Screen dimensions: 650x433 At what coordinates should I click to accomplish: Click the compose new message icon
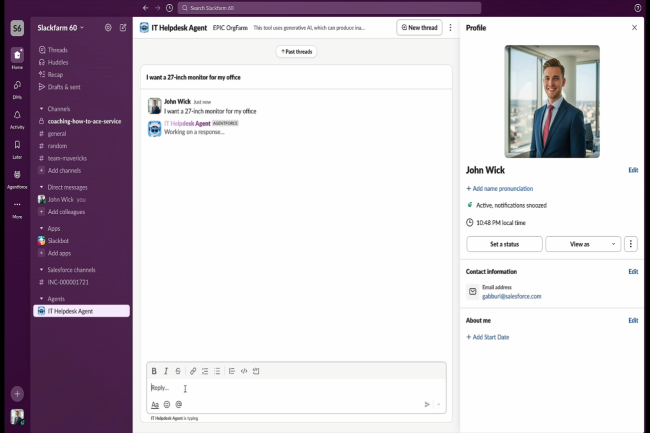(123, 28)
